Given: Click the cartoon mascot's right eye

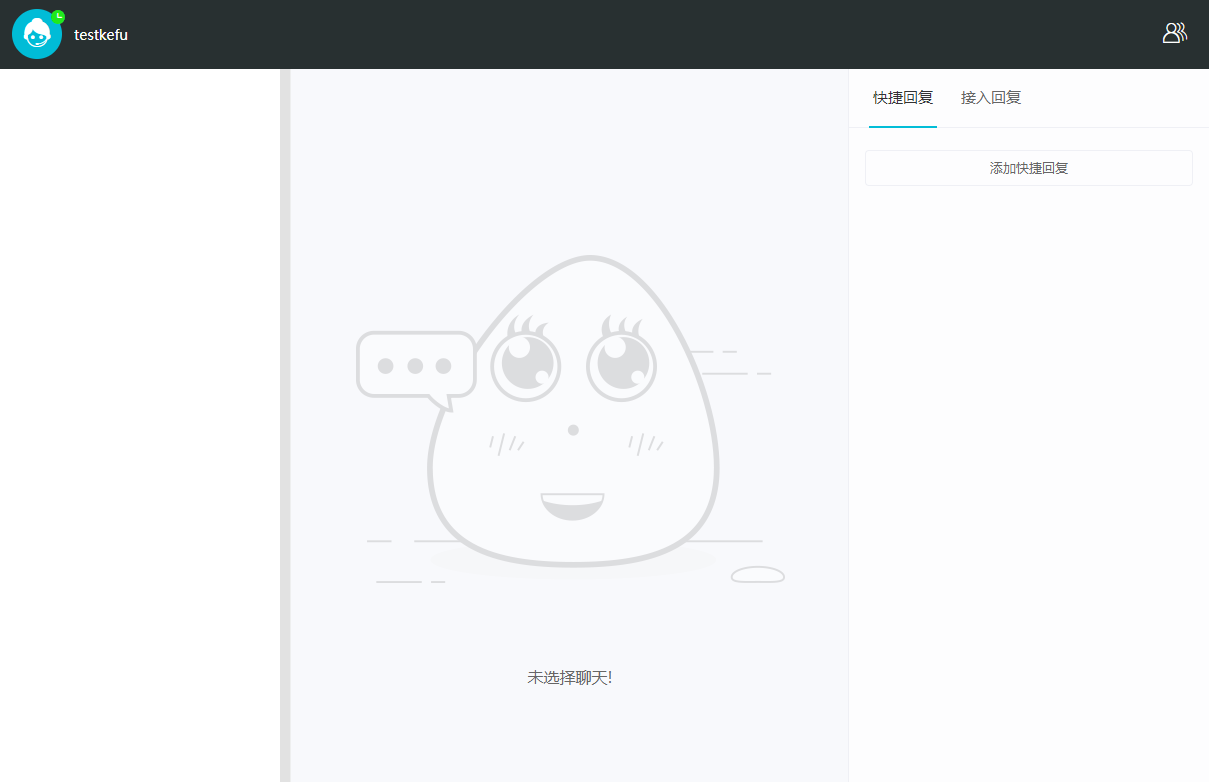Looking at the screenshot, I should pyautogui.click(x=620, y=363).
